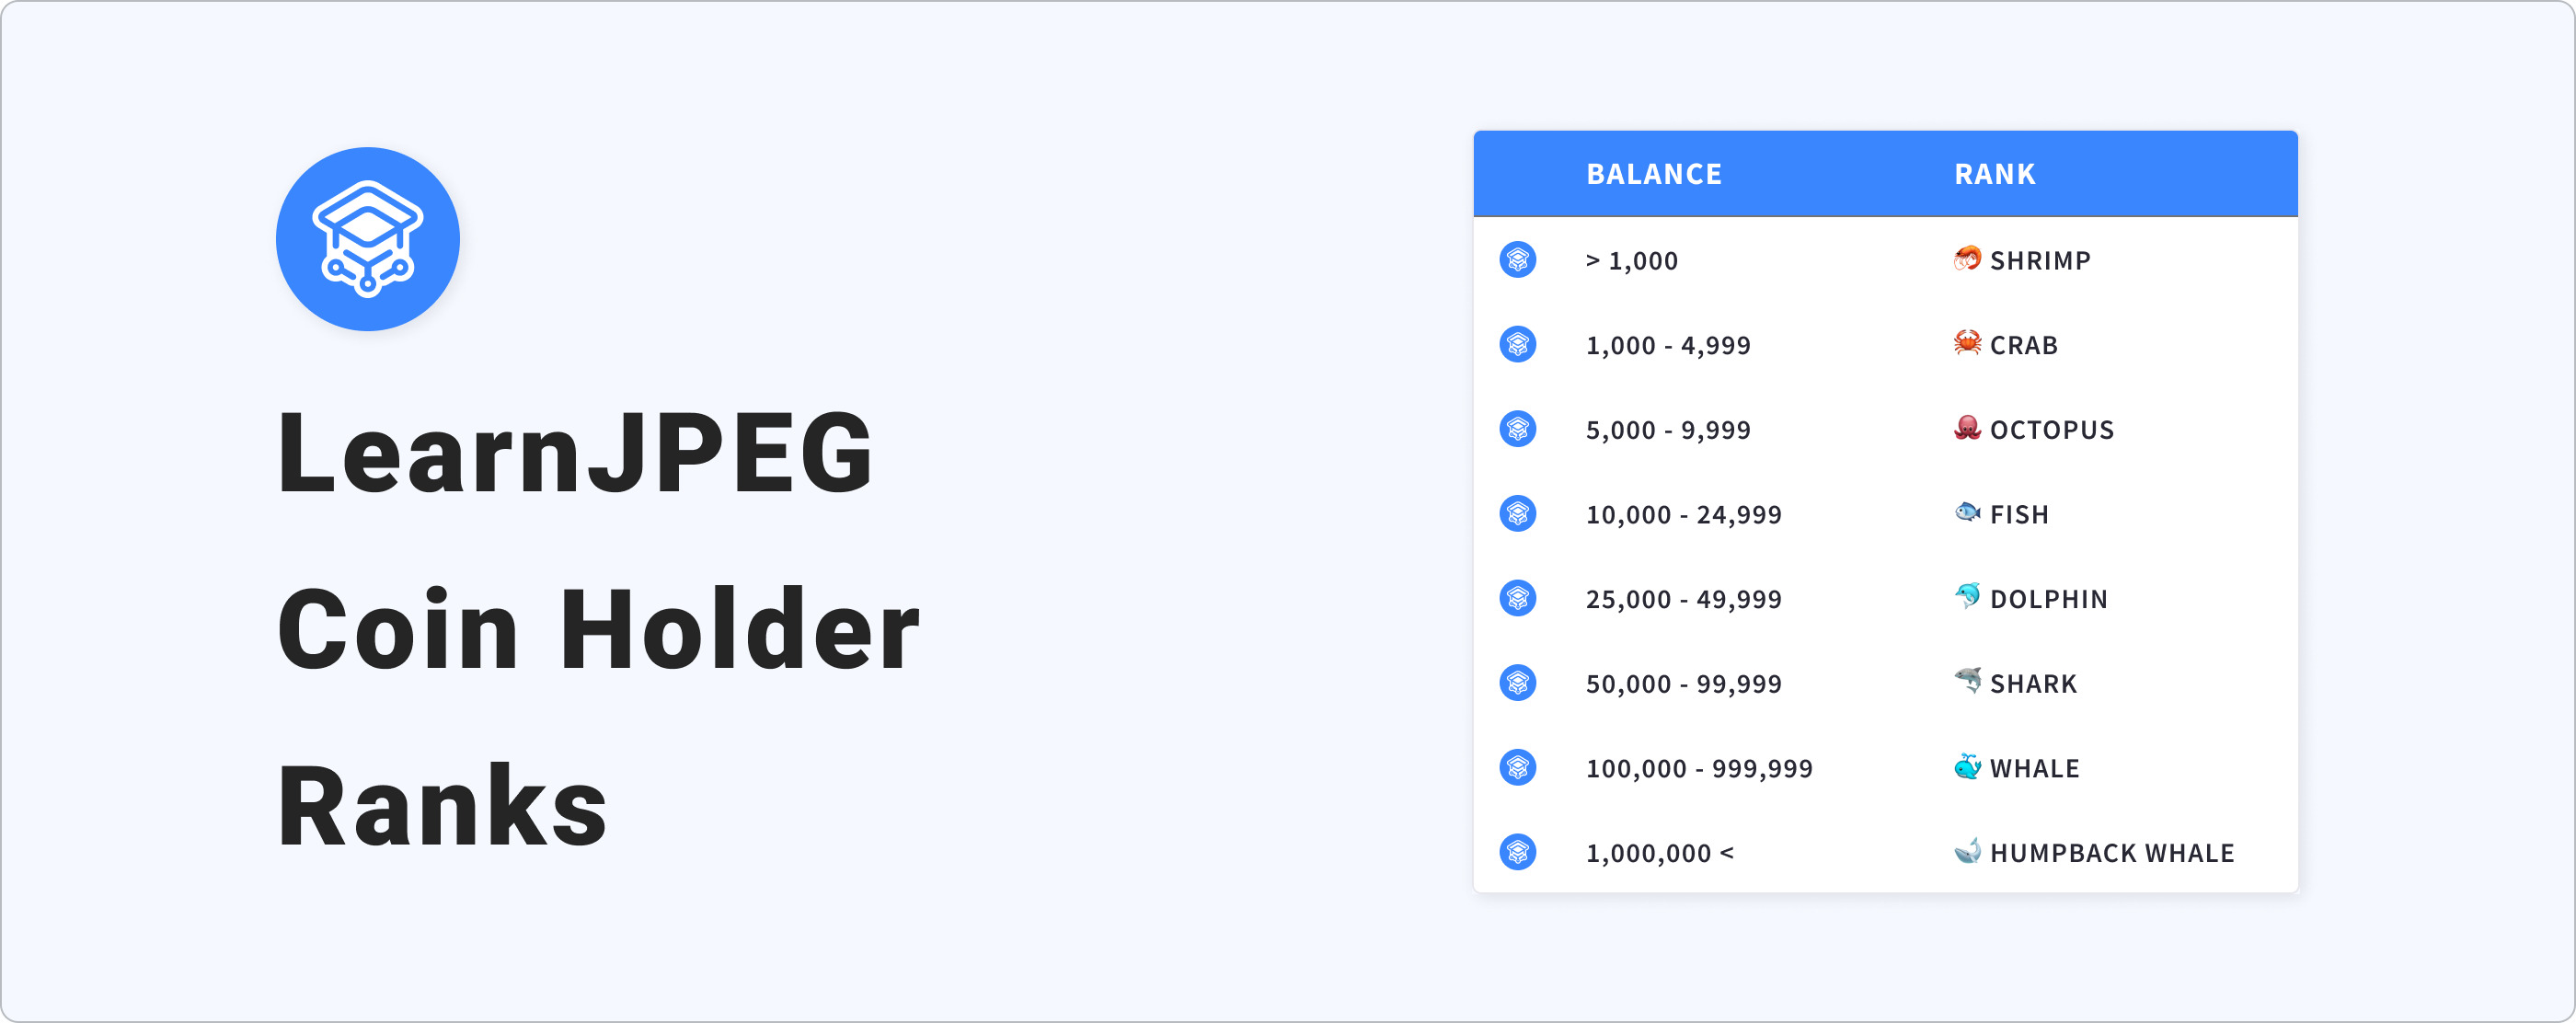Image resolution: width=2576 pixels, height=1023 pixels.
Task: Click the DOLPHIN rank label
Action: (2049, 599)
